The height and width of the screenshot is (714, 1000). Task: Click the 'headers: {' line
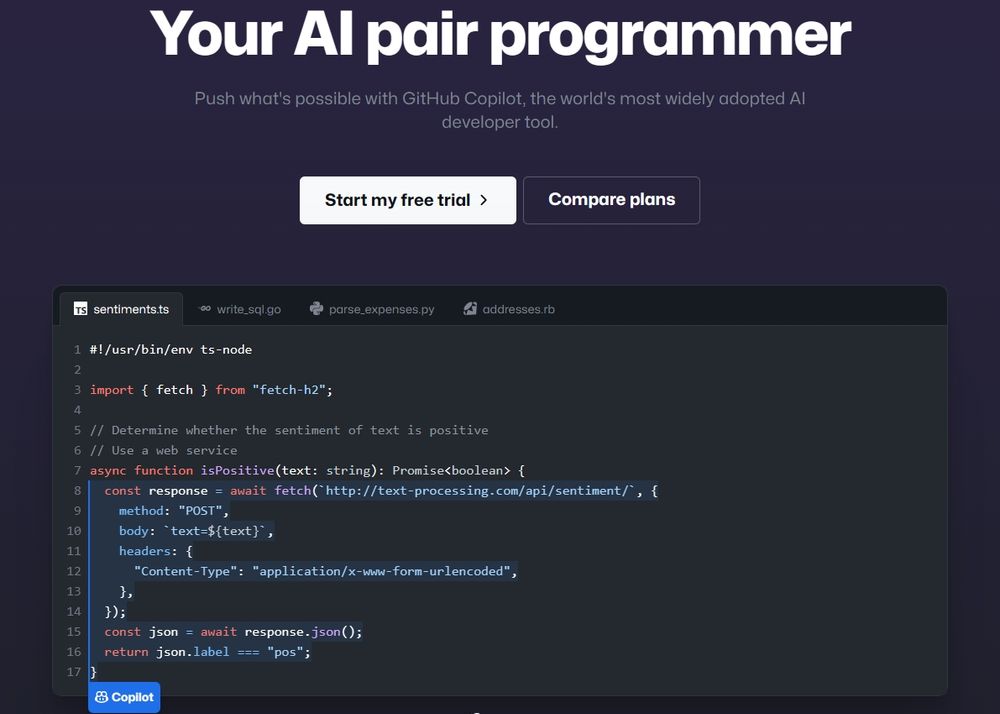(156, 551)
